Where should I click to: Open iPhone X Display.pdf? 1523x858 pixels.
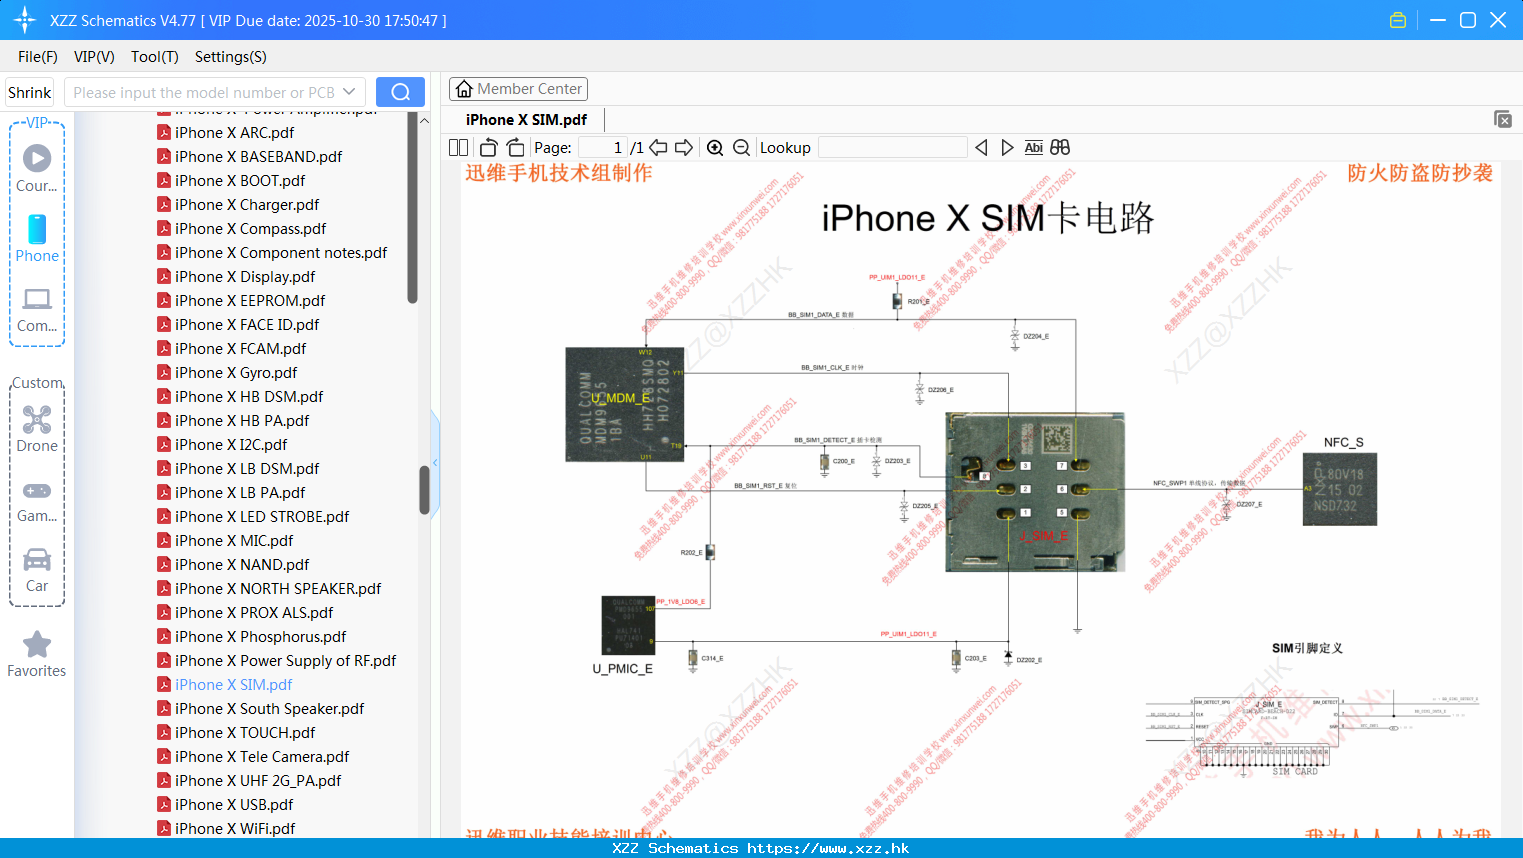[245, 276]
